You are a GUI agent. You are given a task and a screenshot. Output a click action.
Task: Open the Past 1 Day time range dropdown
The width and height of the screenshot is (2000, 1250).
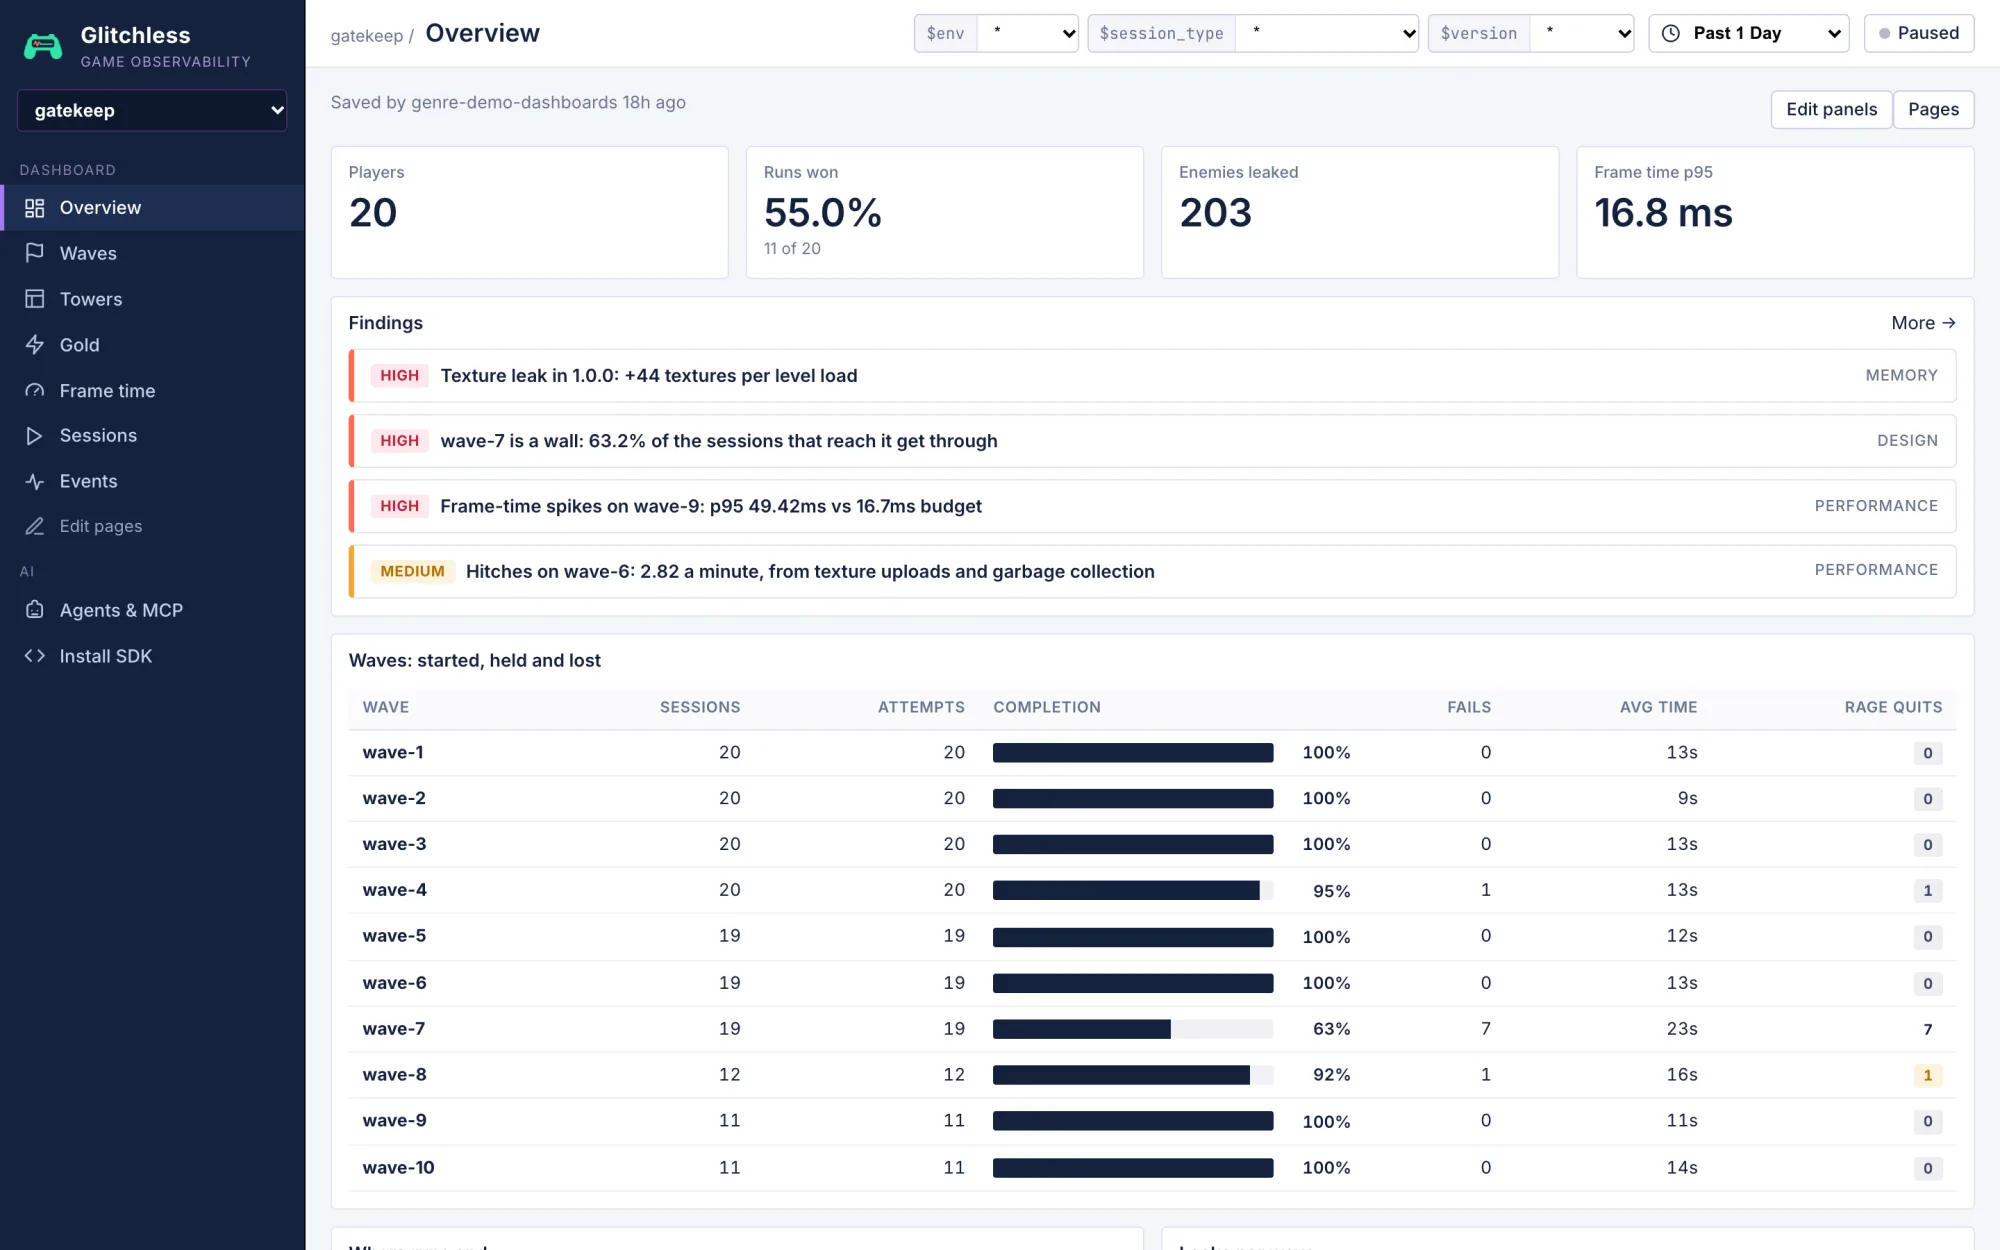click(x=1749, y=33)
